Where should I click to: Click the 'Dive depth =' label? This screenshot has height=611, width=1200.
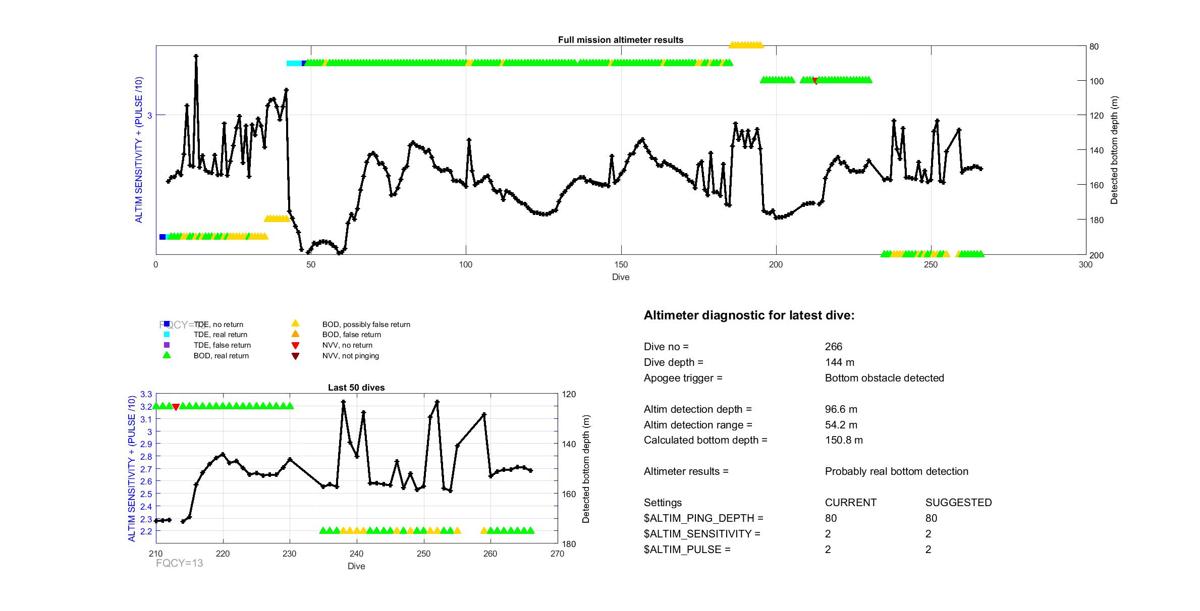point(673,362)
